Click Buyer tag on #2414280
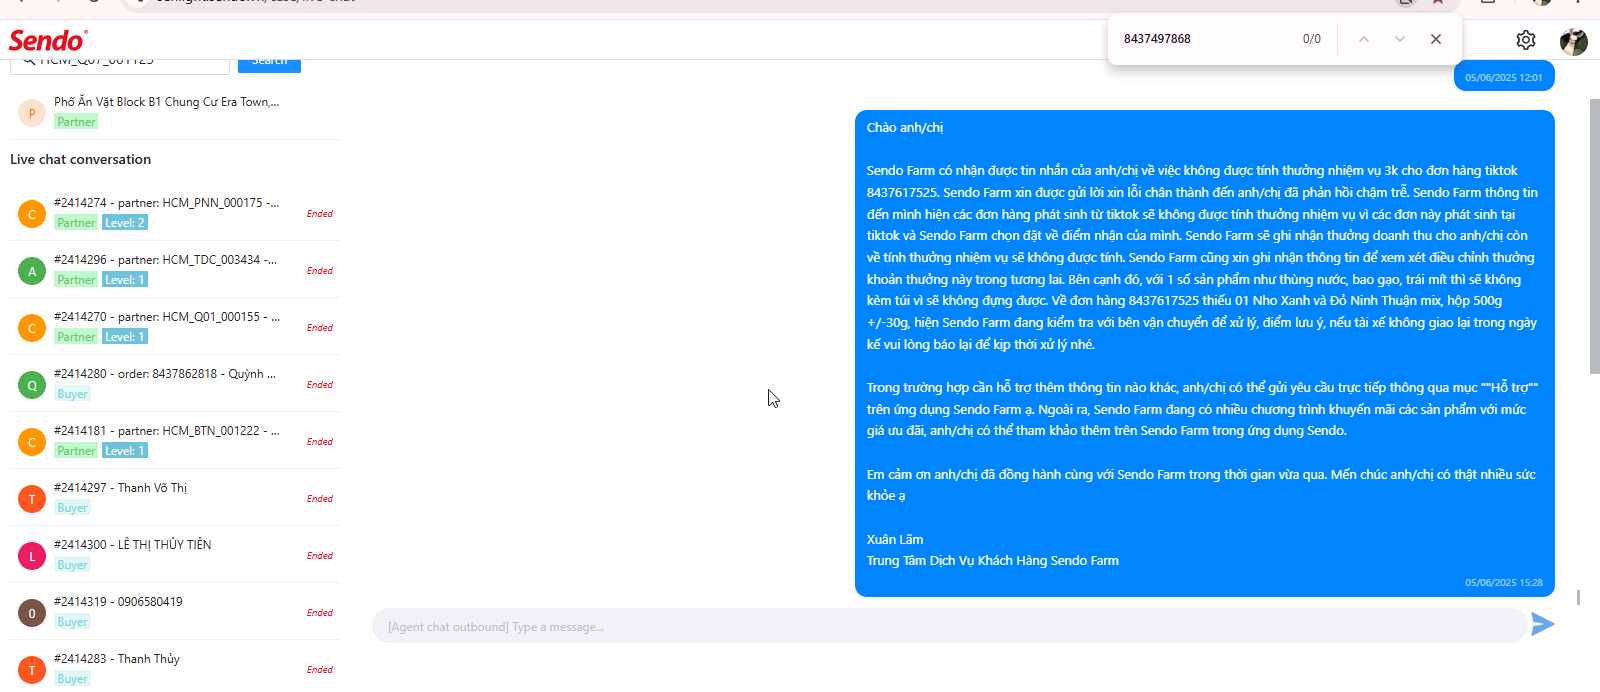Screen dimensions: 1600x692 [x=72, y=394]
